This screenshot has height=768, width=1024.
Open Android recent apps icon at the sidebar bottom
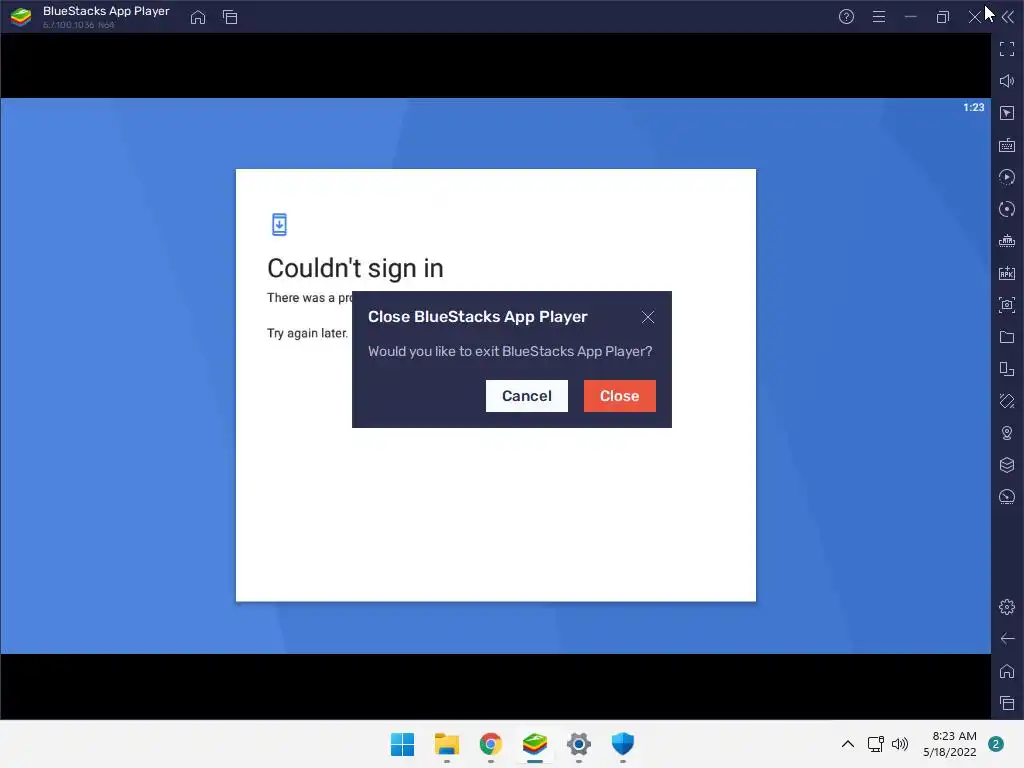1007,703
